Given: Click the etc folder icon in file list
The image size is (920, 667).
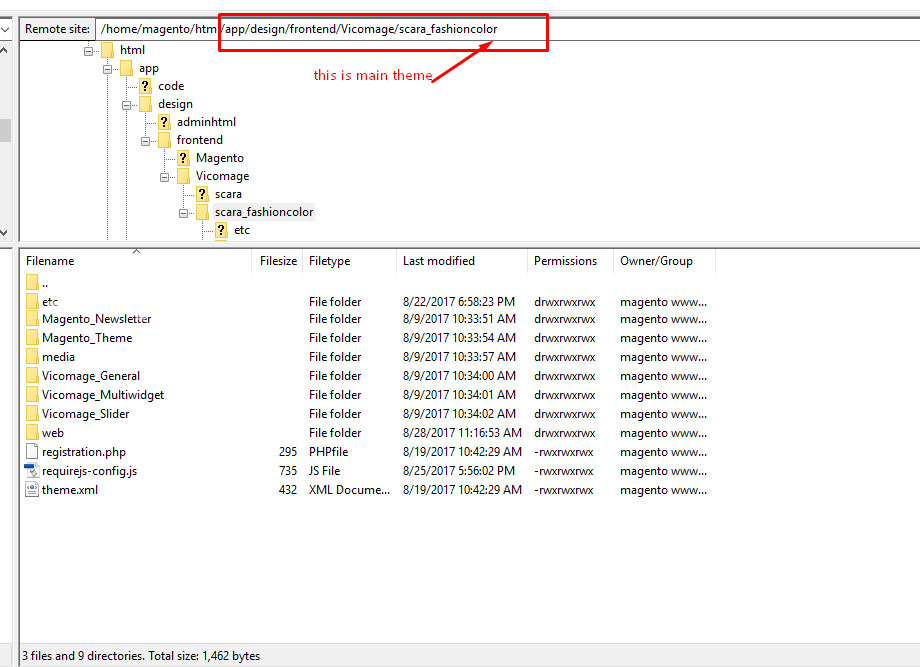Looking at the screenshot, I should [32, 302].
